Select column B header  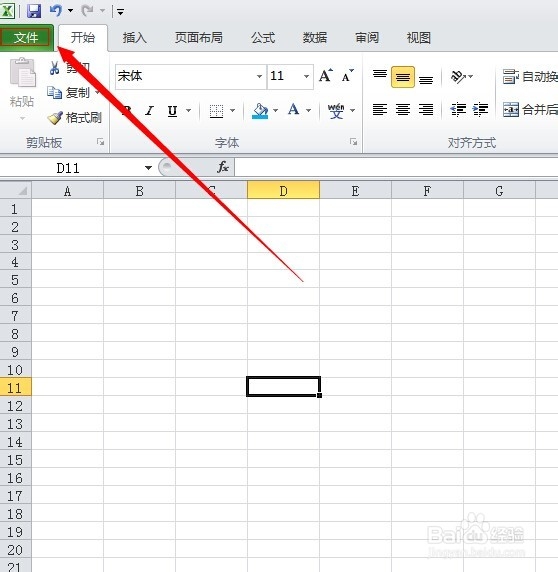click(139, 190)
